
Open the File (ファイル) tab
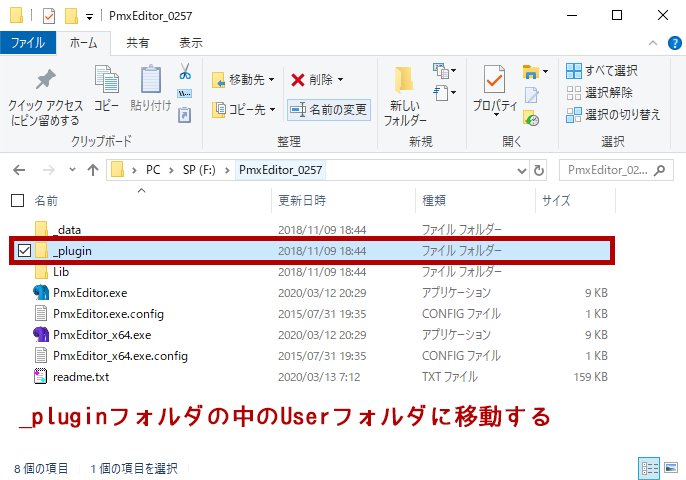click(28, 43)
